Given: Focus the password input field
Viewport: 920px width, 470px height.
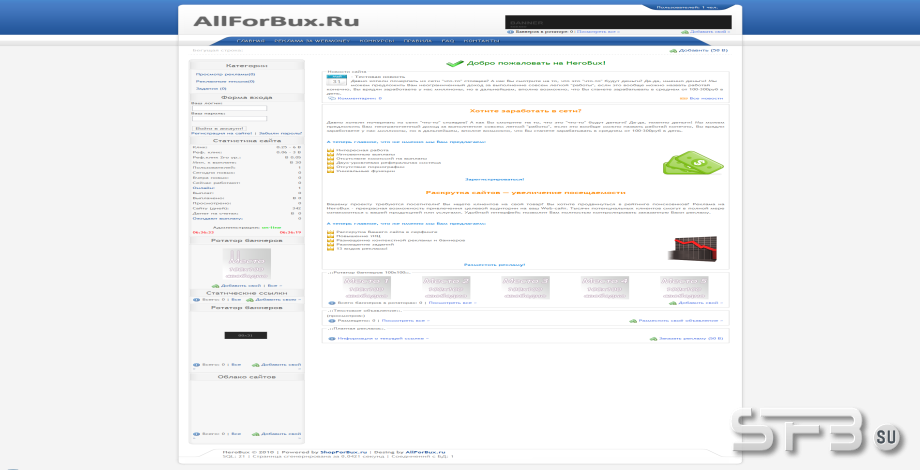Looking at the screenshot, I should tap(229, 119).
